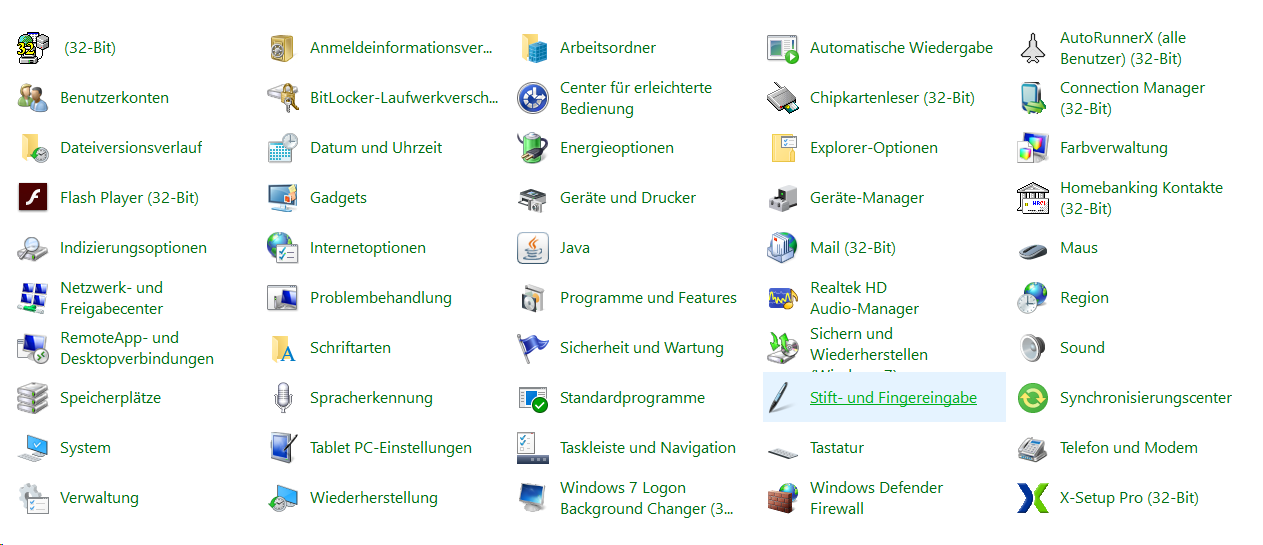Open the Internetoptionen globe icon
The width and height of the screenshot is (1263, 545).
(283, 248)
